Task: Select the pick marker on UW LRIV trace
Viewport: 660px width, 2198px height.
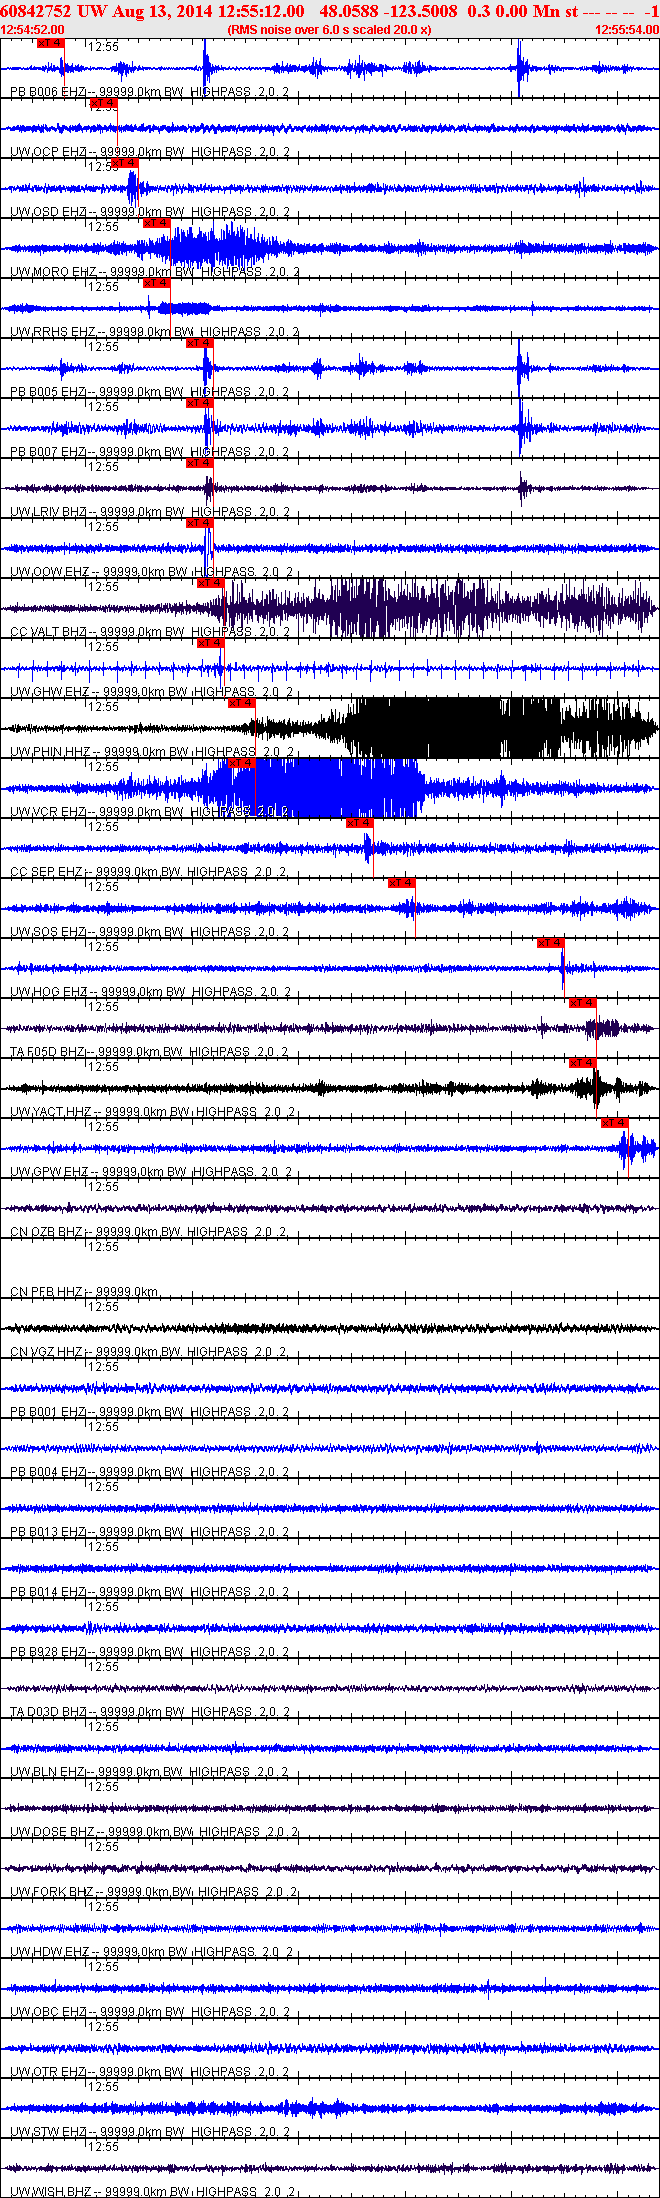Action: click(199, 463)
